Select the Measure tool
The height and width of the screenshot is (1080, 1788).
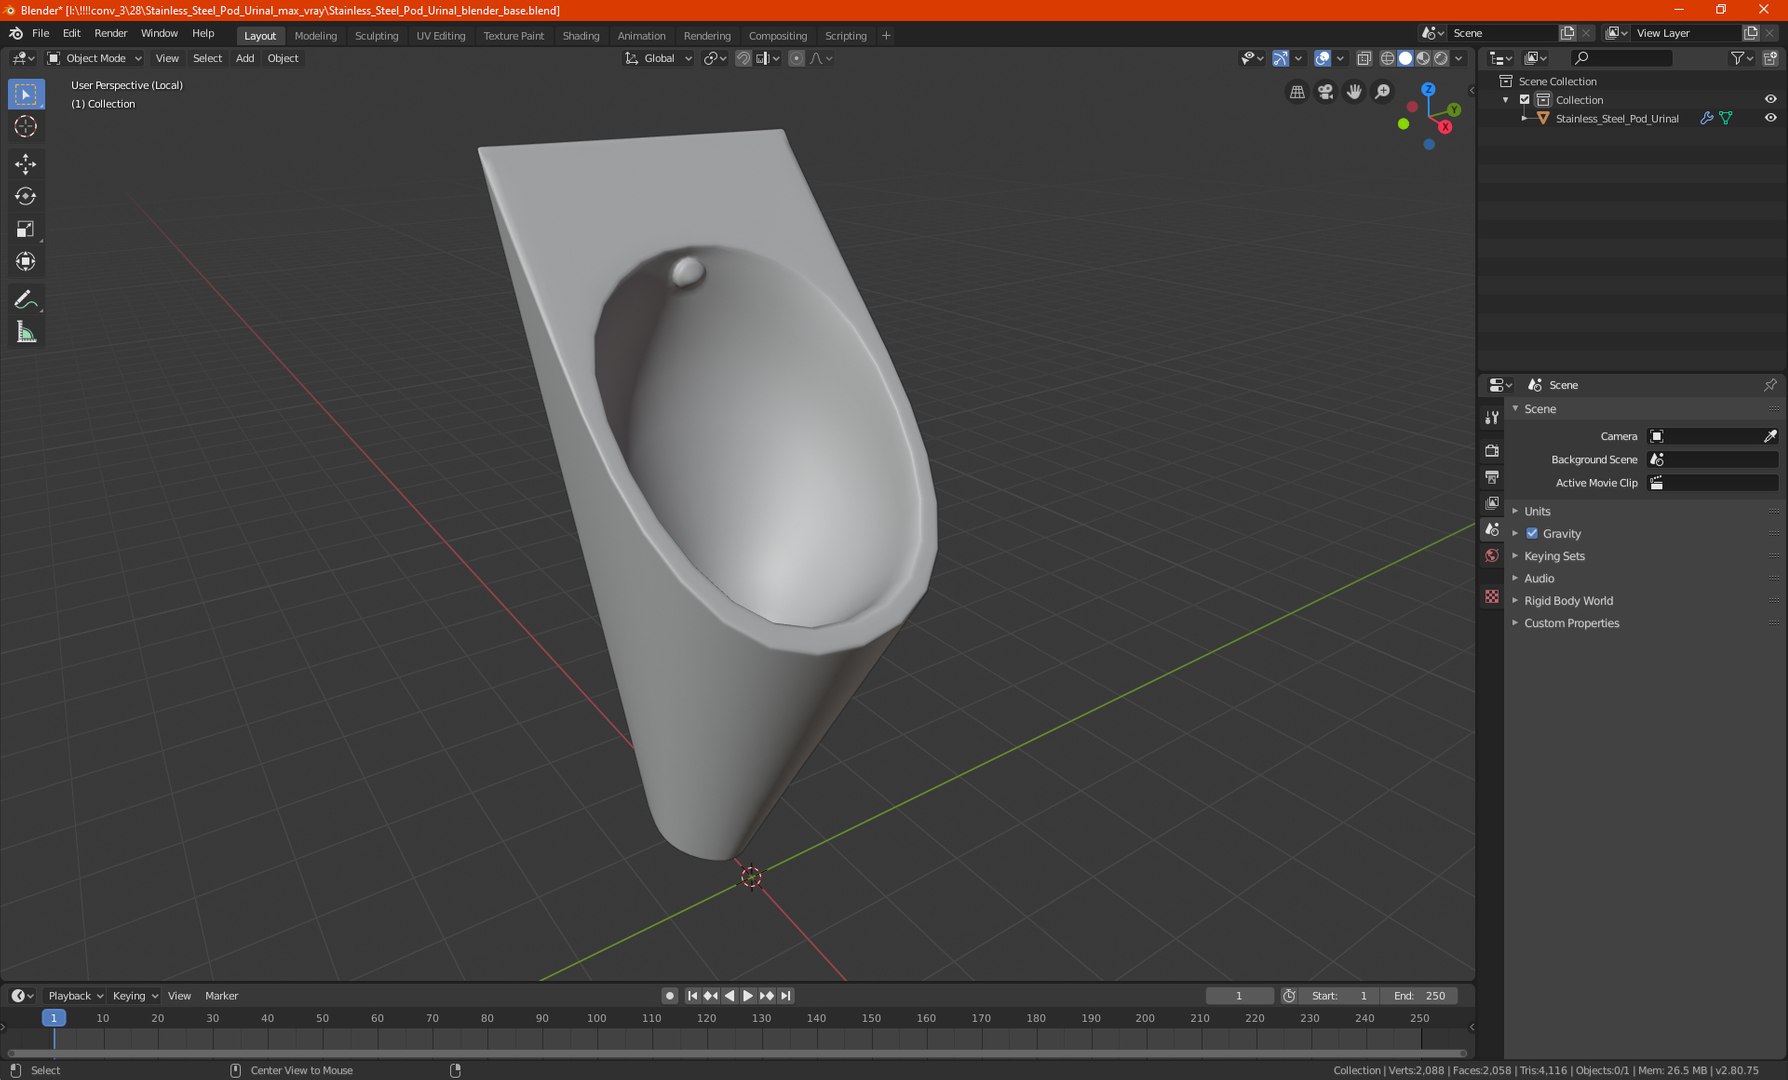click(26, 333)
